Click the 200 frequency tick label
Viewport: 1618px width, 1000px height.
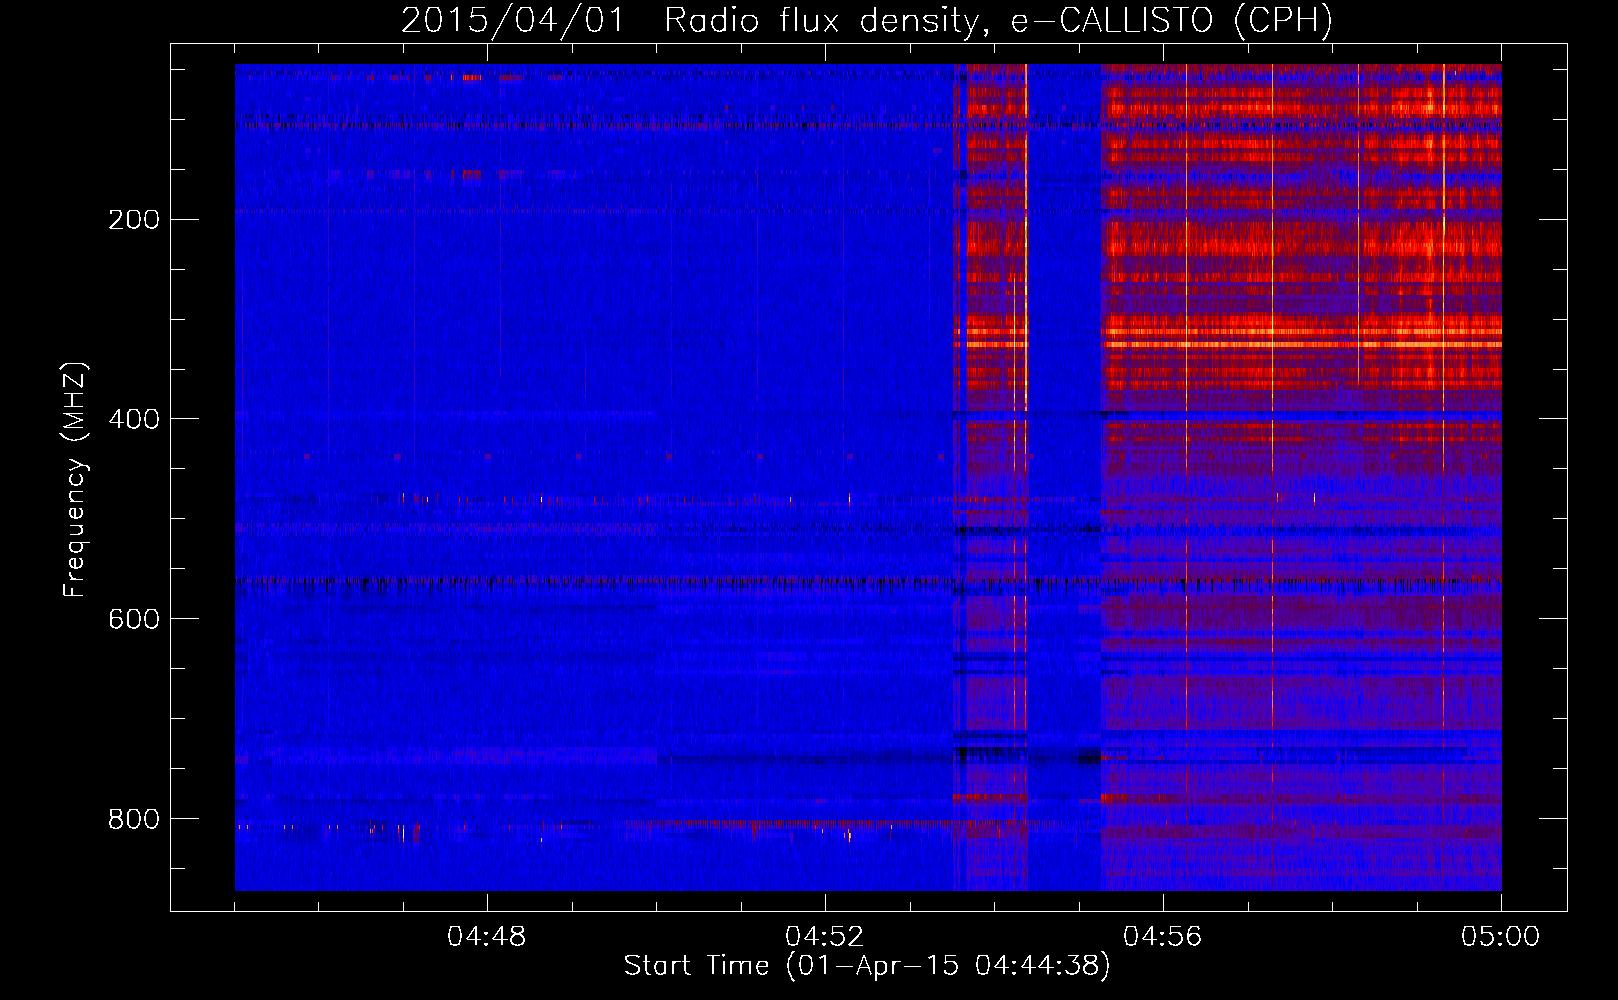point(134,219)
